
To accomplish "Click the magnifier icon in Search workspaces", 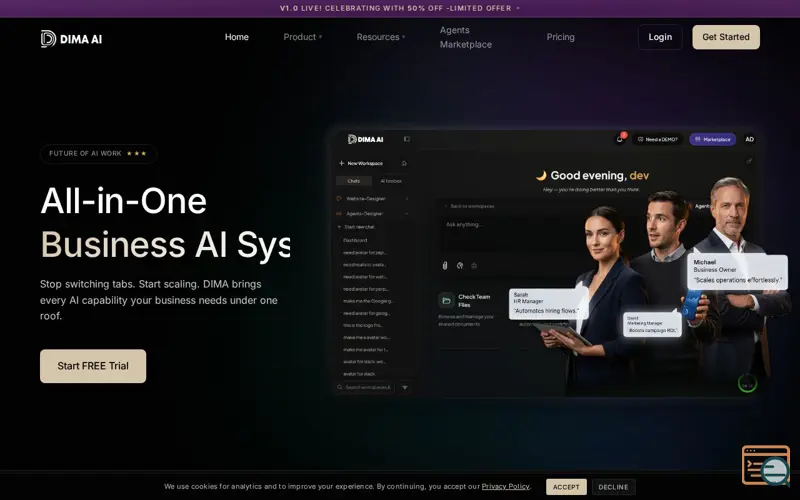I will pyautogui.click(x=340, y=387).
